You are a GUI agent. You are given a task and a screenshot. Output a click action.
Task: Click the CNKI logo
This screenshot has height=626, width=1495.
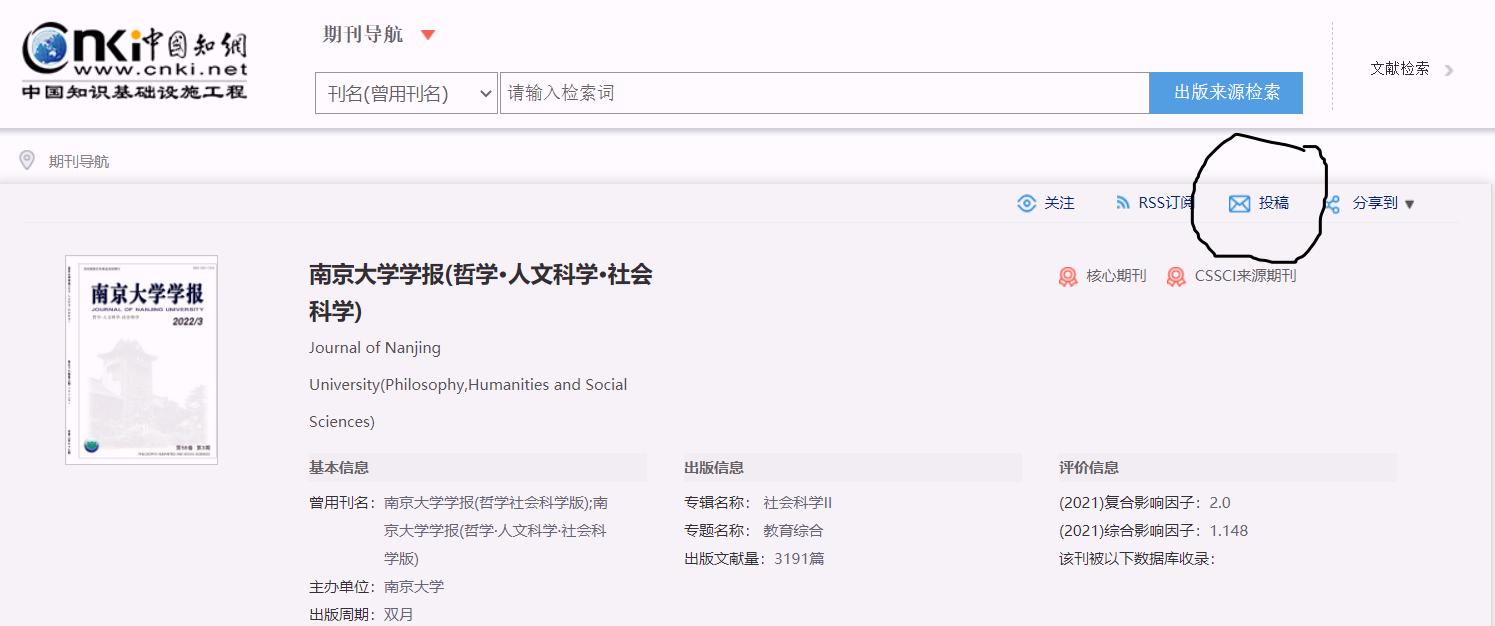click(135, 62)
